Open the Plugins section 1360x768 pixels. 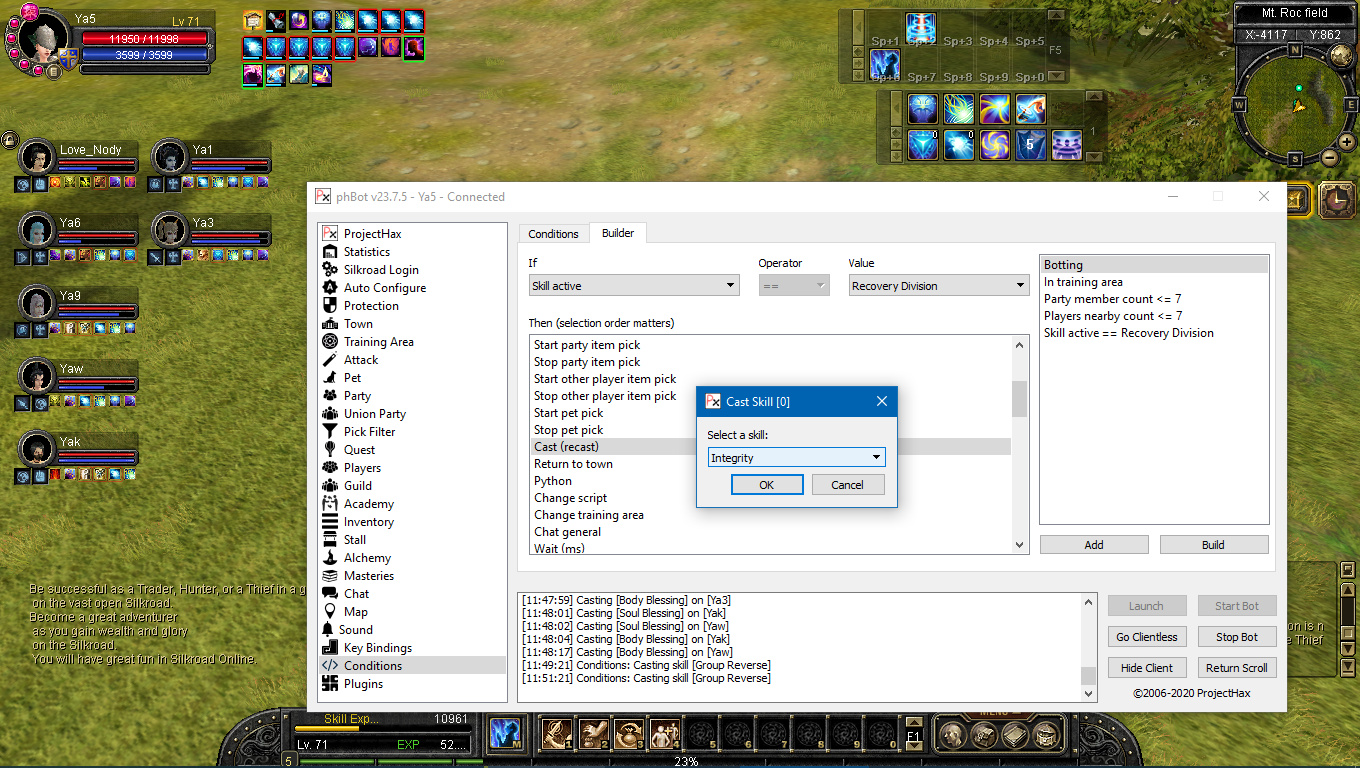coord(363,684)
